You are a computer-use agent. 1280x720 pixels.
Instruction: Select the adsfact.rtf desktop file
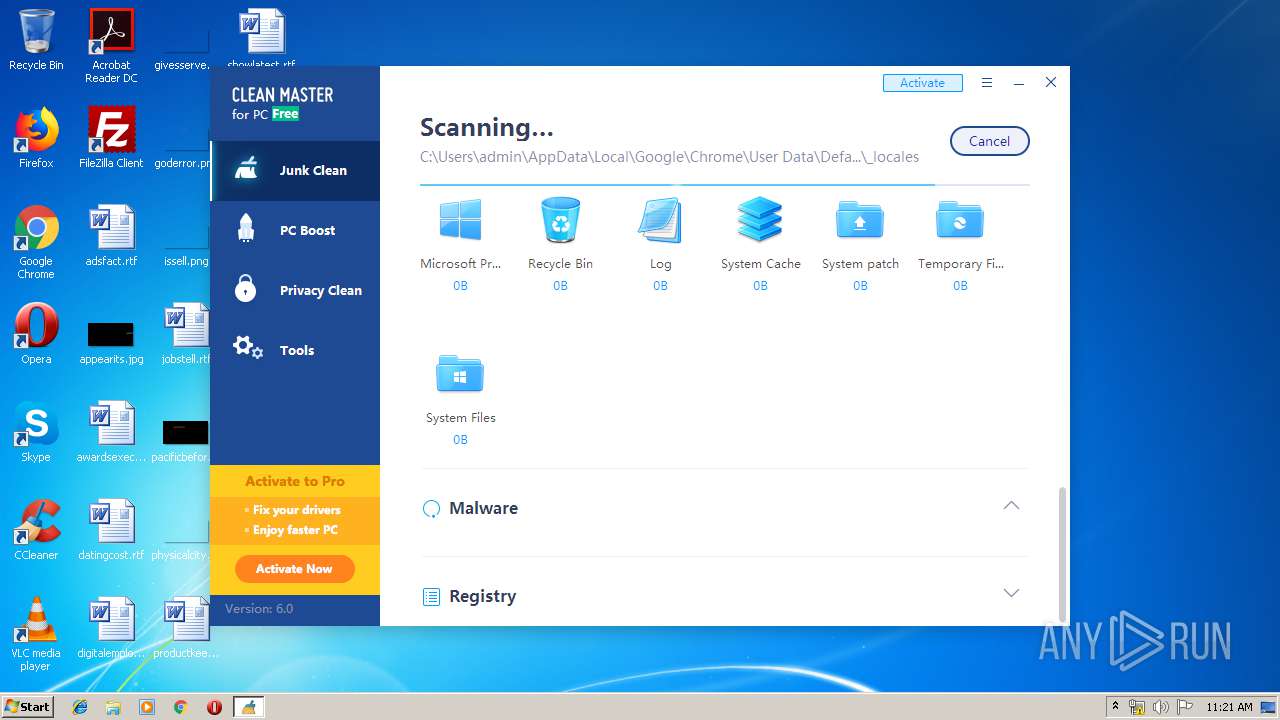pos(111,236)
